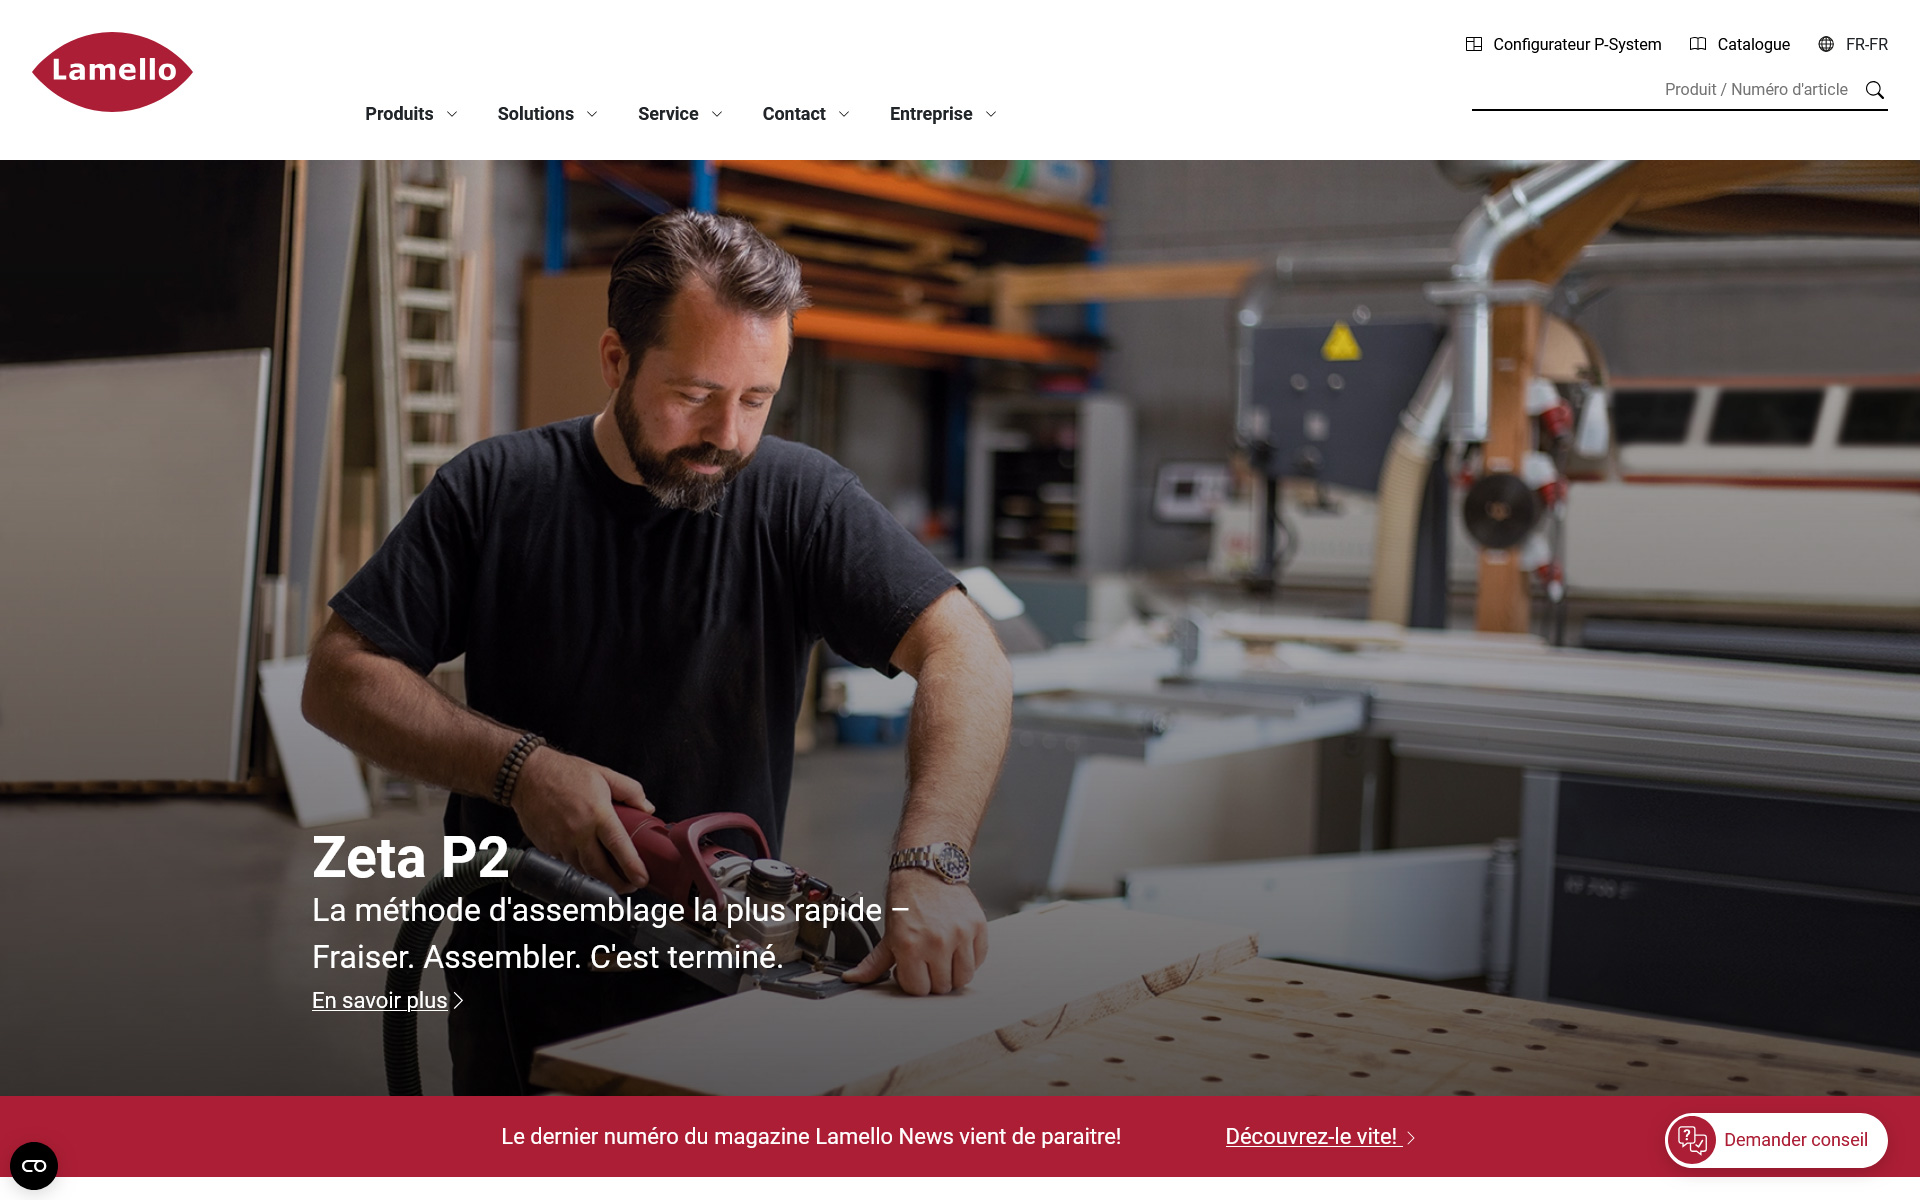This screenshot has width=1920, height=1200.
Task: Click the search magnifier icon
Action: click(x=1875, y=90)
